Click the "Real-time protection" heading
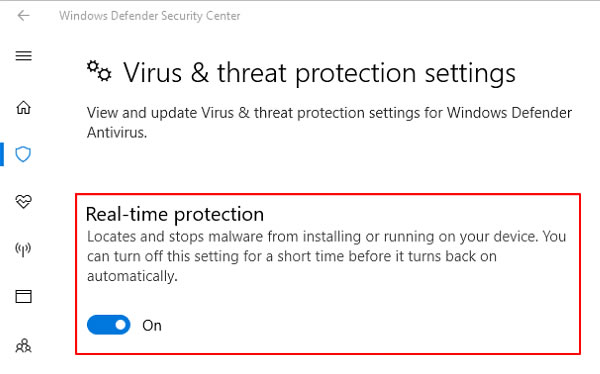The height and width of the screenshot is (374, 600). [x=175, y=214]
